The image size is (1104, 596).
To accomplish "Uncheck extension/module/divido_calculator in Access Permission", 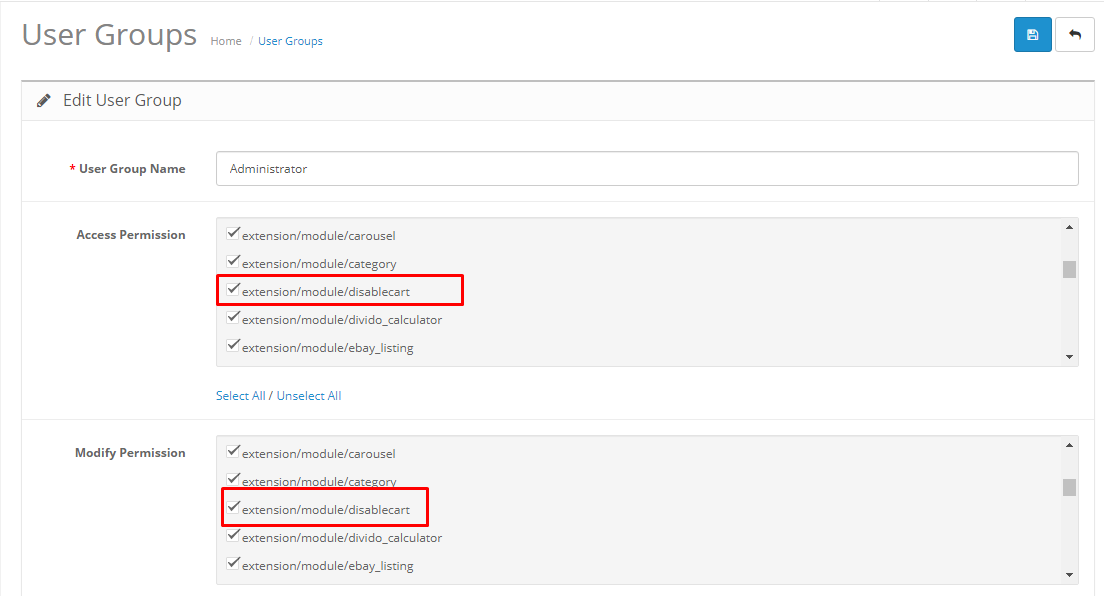I will click(233, 318).
